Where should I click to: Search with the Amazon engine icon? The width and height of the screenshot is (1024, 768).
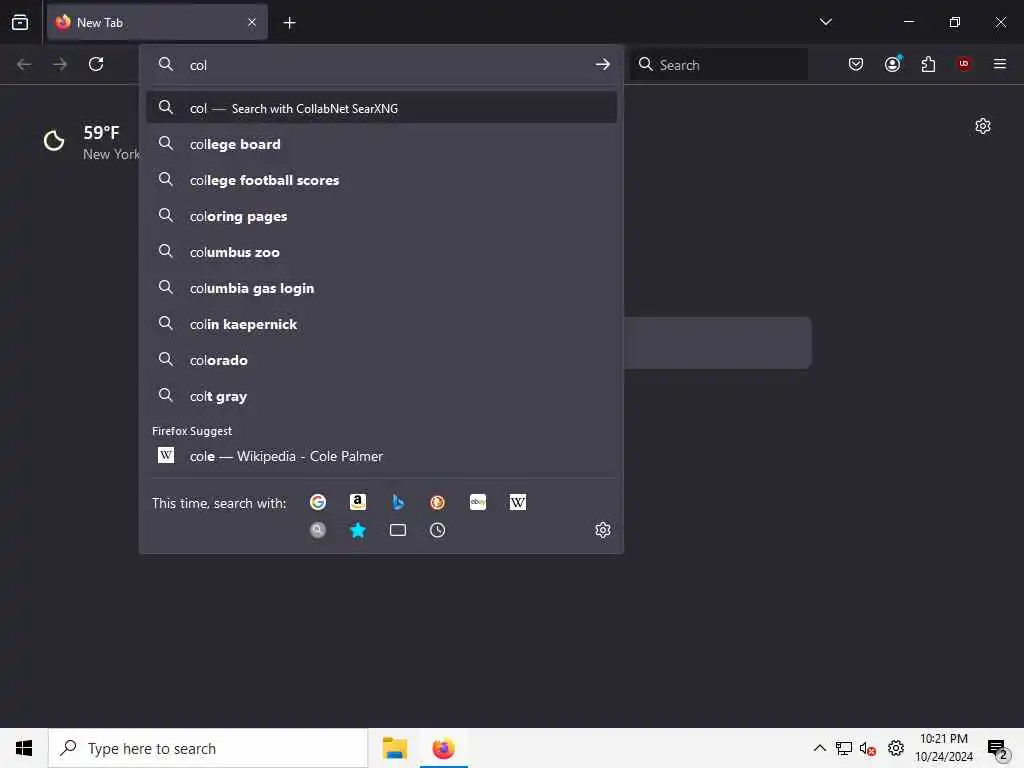pyautogui.click(x=358, y=502)
